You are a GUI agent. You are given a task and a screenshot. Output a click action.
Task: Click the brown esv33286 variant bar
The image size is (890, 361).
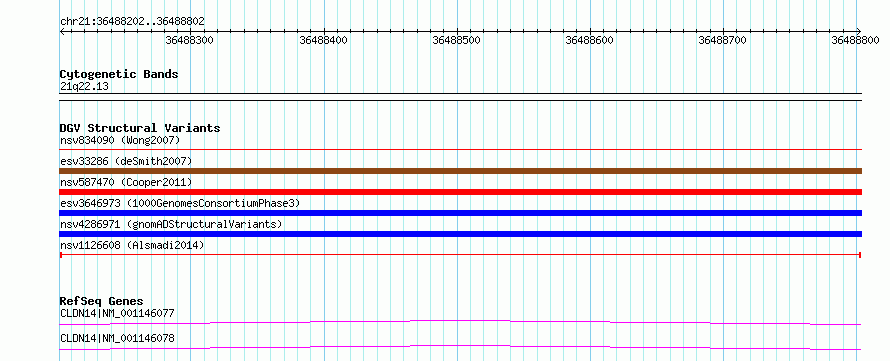coord(461,171)
